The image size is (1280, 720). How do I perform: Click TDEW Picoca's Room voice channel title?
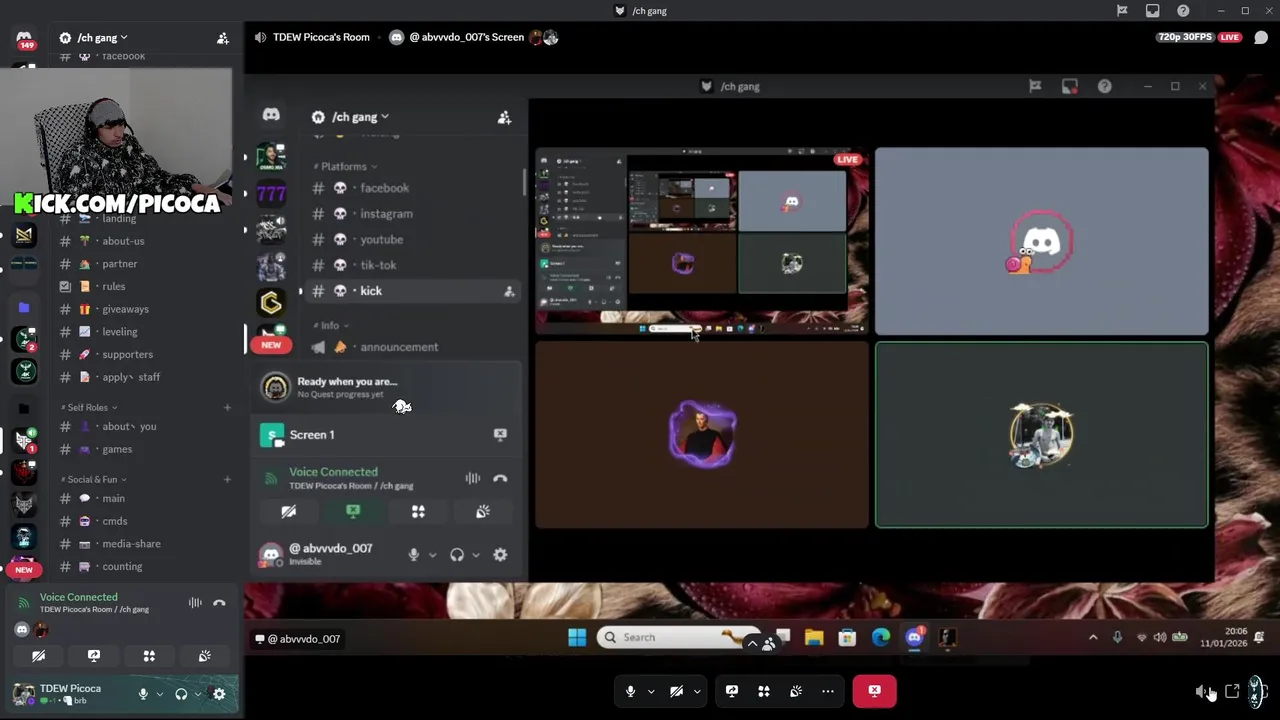(x=321, y=37)
